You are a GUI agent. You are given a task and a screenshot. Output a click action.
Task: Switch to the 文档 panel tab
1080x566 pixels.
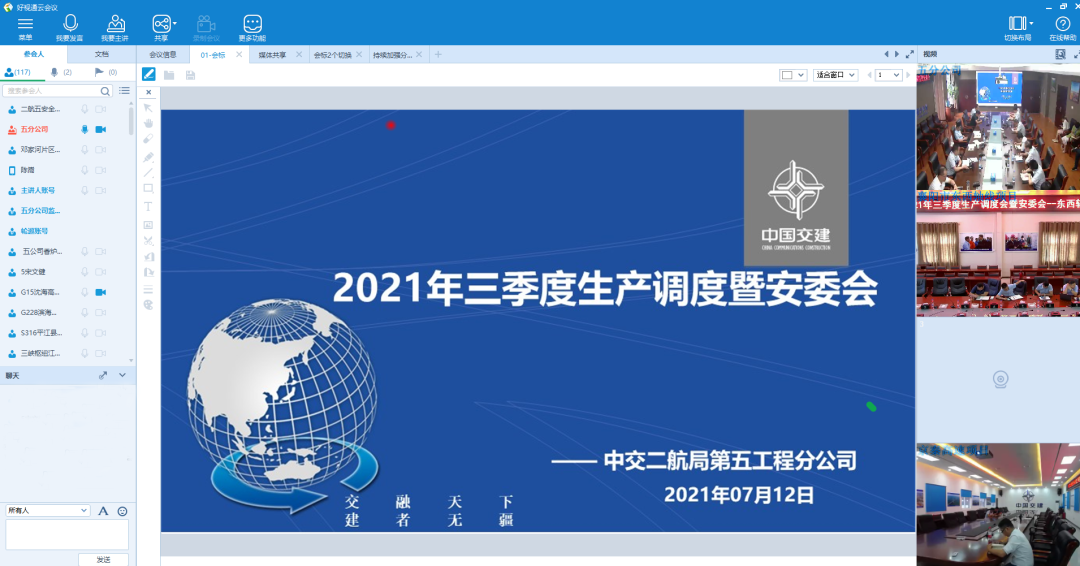(102, 54)
